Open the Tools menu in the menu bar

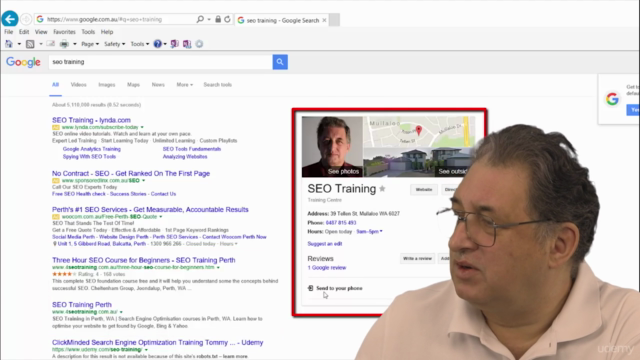88,32
